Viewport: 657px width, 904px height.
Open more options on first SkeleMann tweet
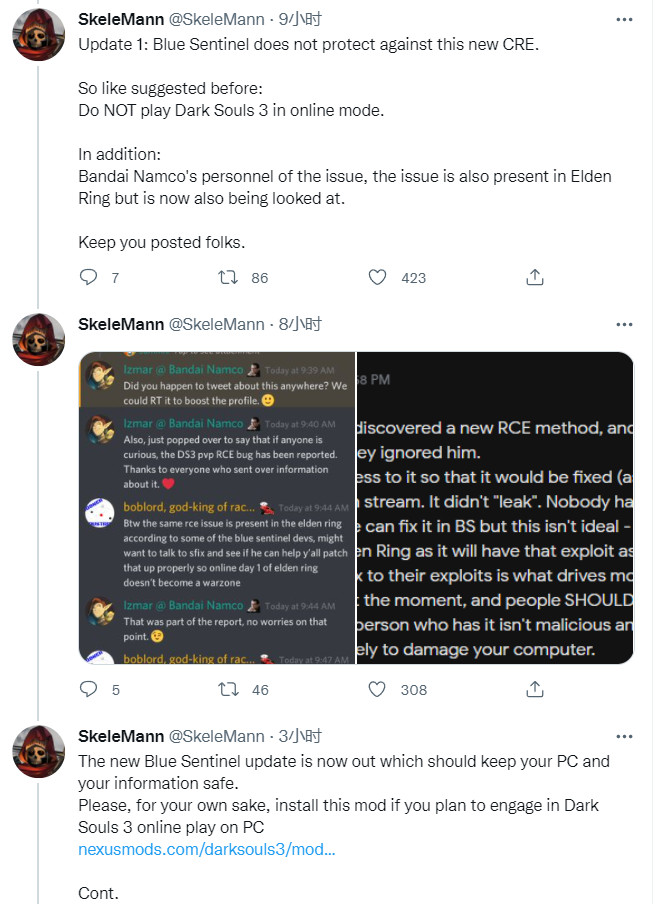[624, 20]
